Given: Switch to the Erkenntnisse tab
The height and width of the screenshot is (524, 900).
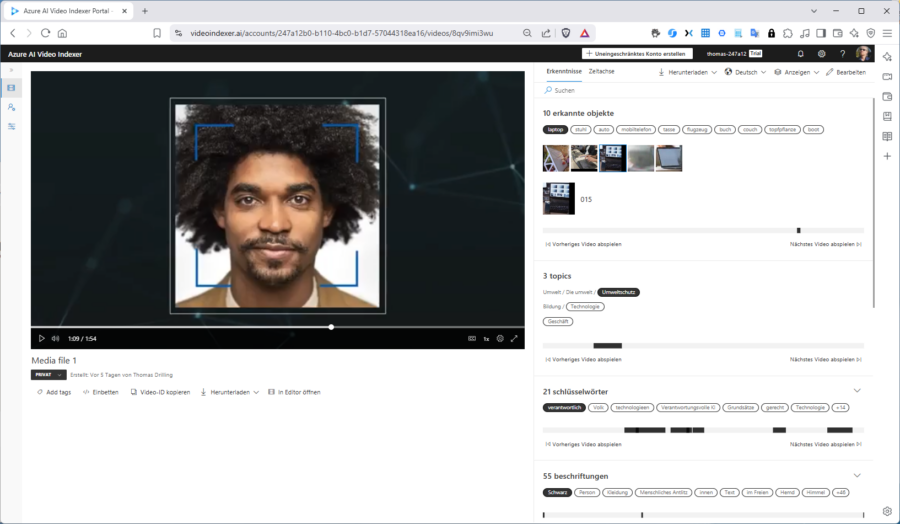Looking at the screenshot, I should (x=563, y=72).
